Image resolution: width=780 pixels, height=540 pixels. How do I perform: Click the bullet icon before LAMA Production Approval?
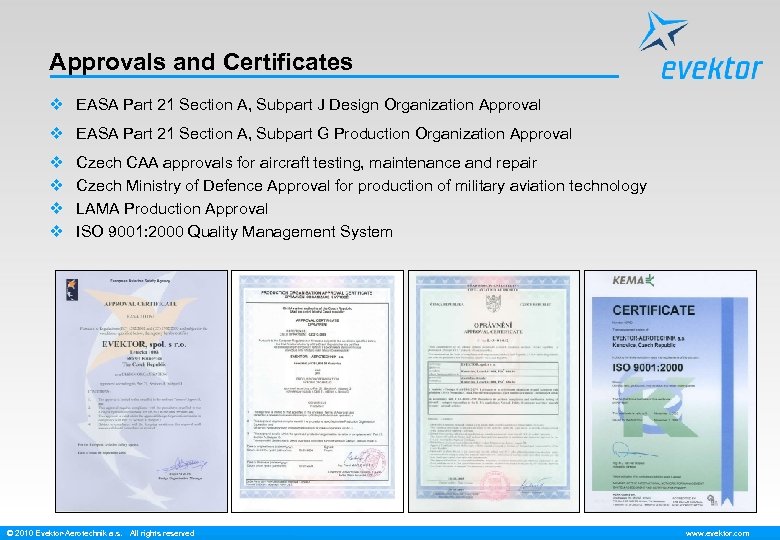click(57, 208)
